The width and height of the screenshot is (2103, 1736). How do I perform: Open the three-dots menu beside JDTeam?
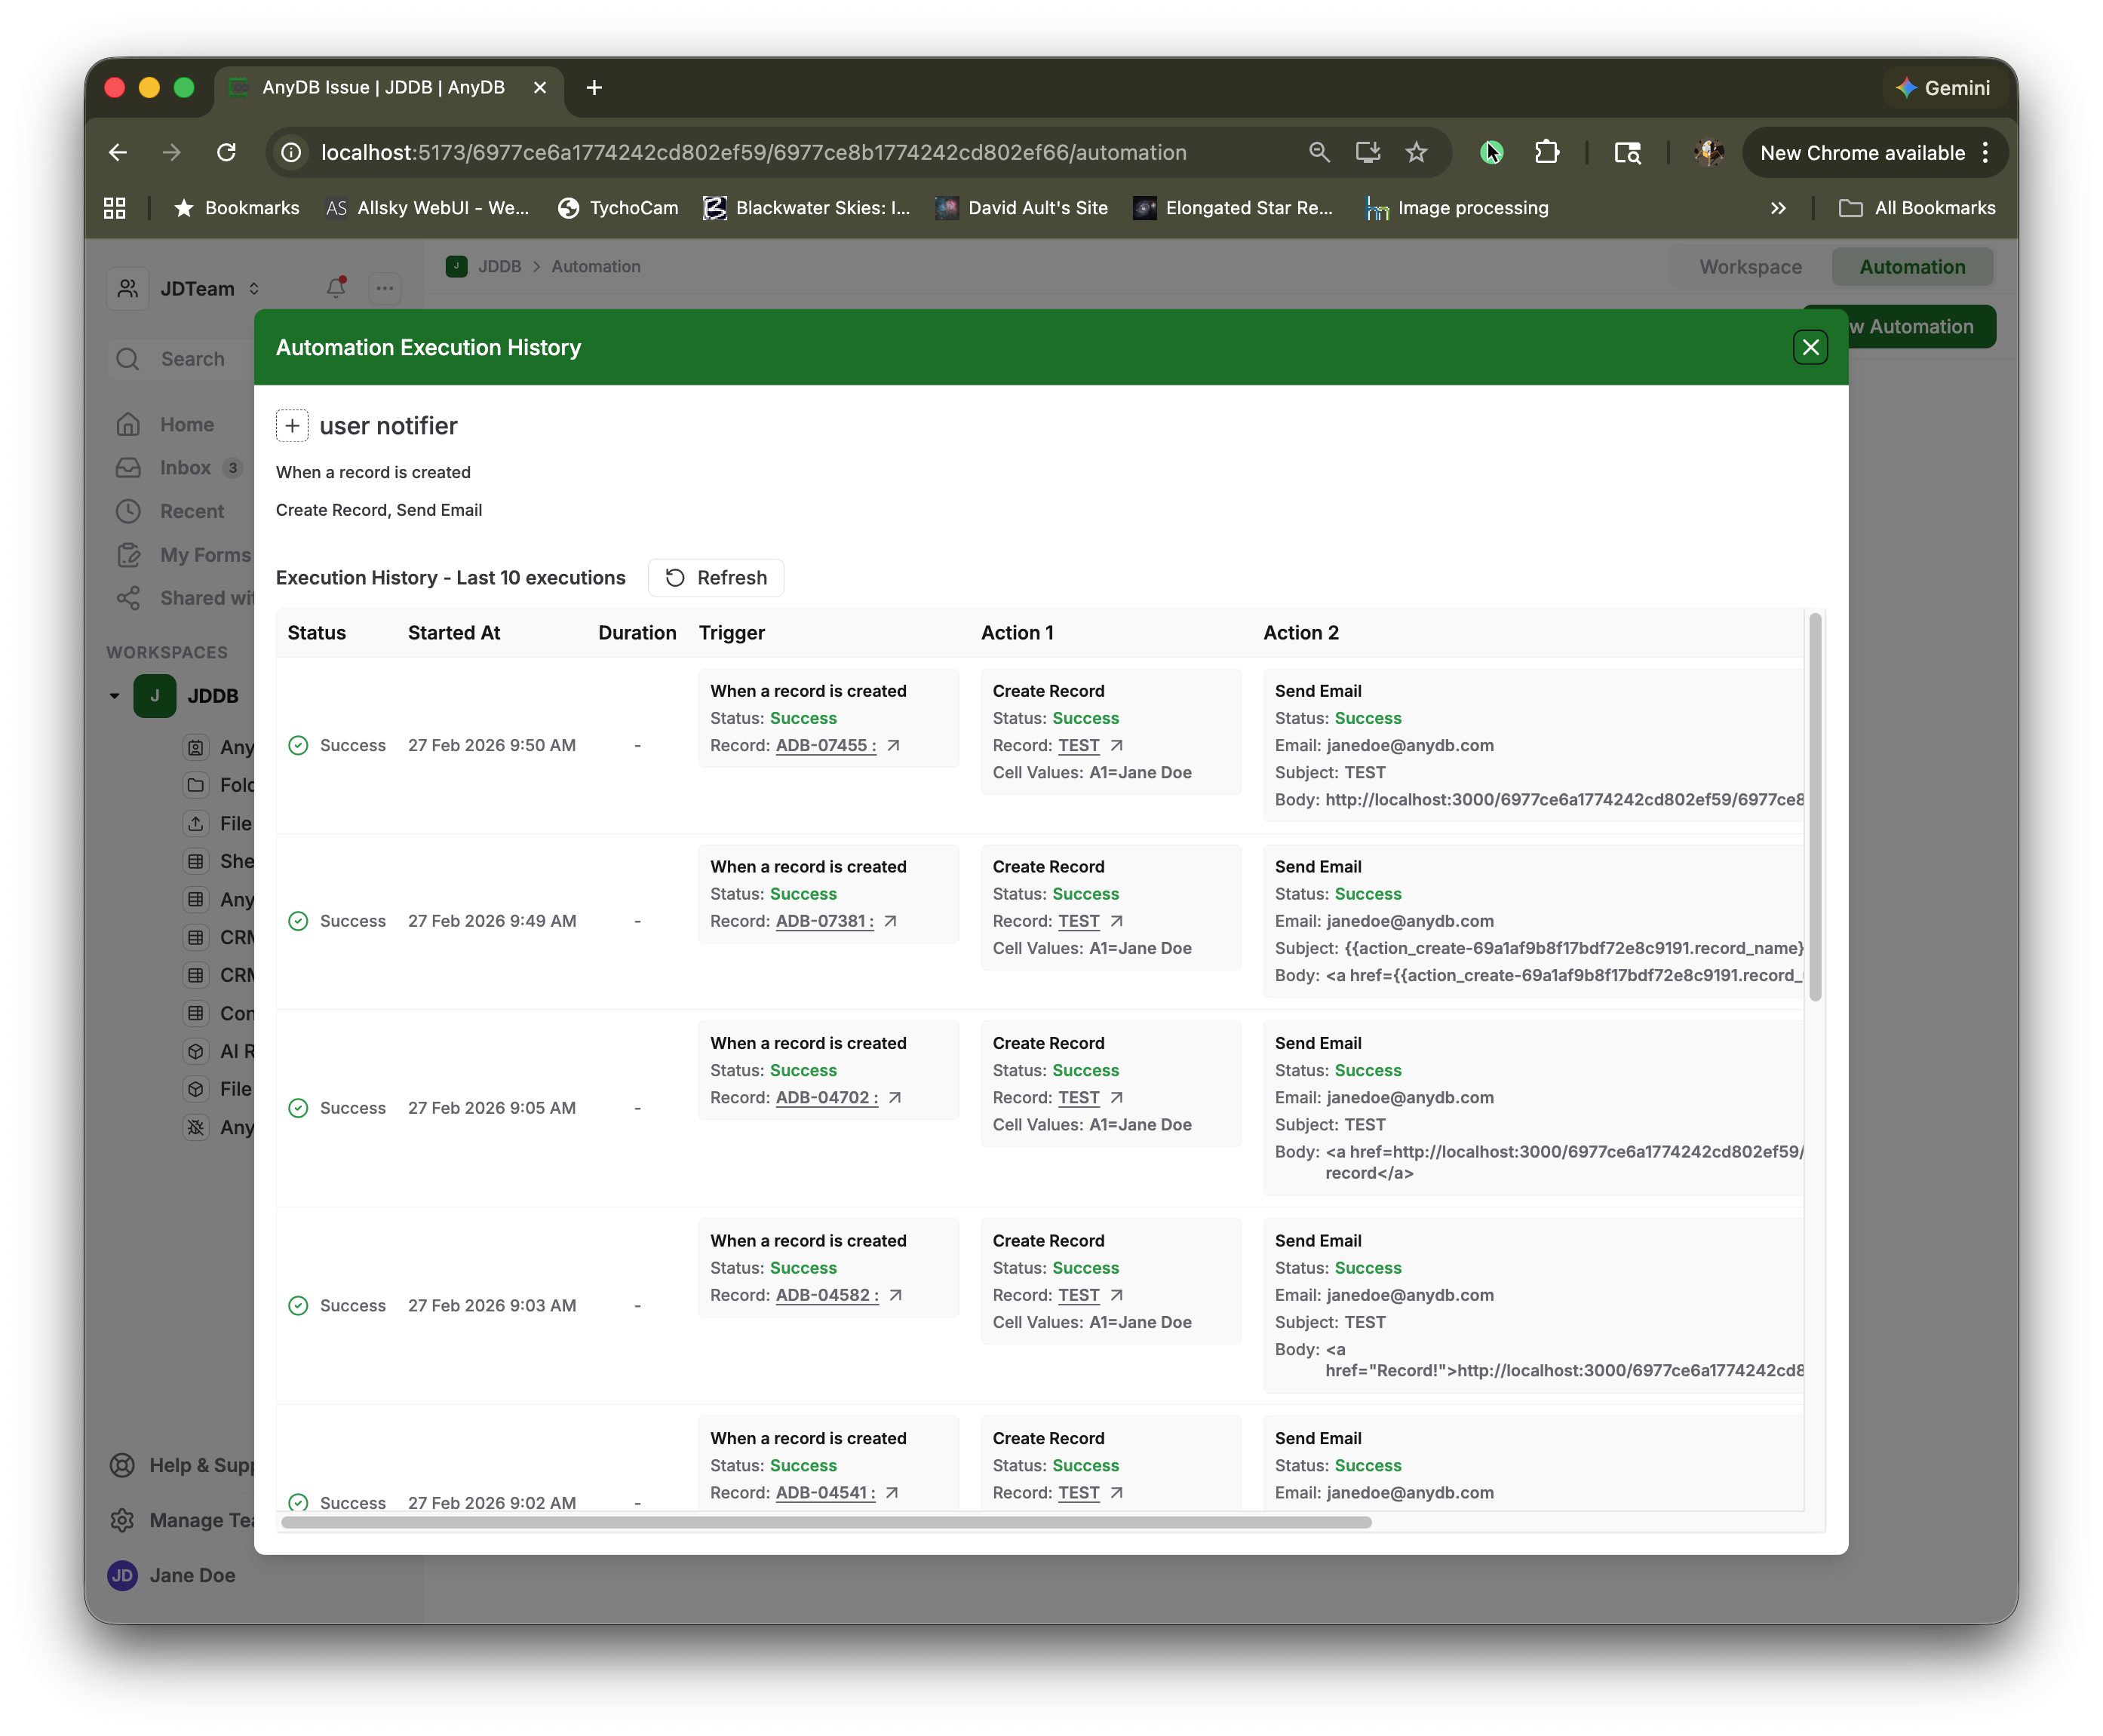(x=385, y=288)
